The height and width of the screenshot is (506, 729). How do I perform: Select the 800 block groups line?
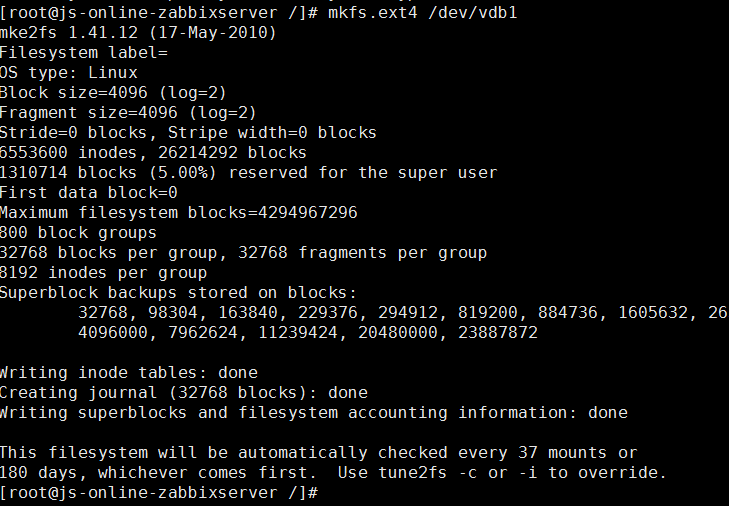click(x=79, y=233)
